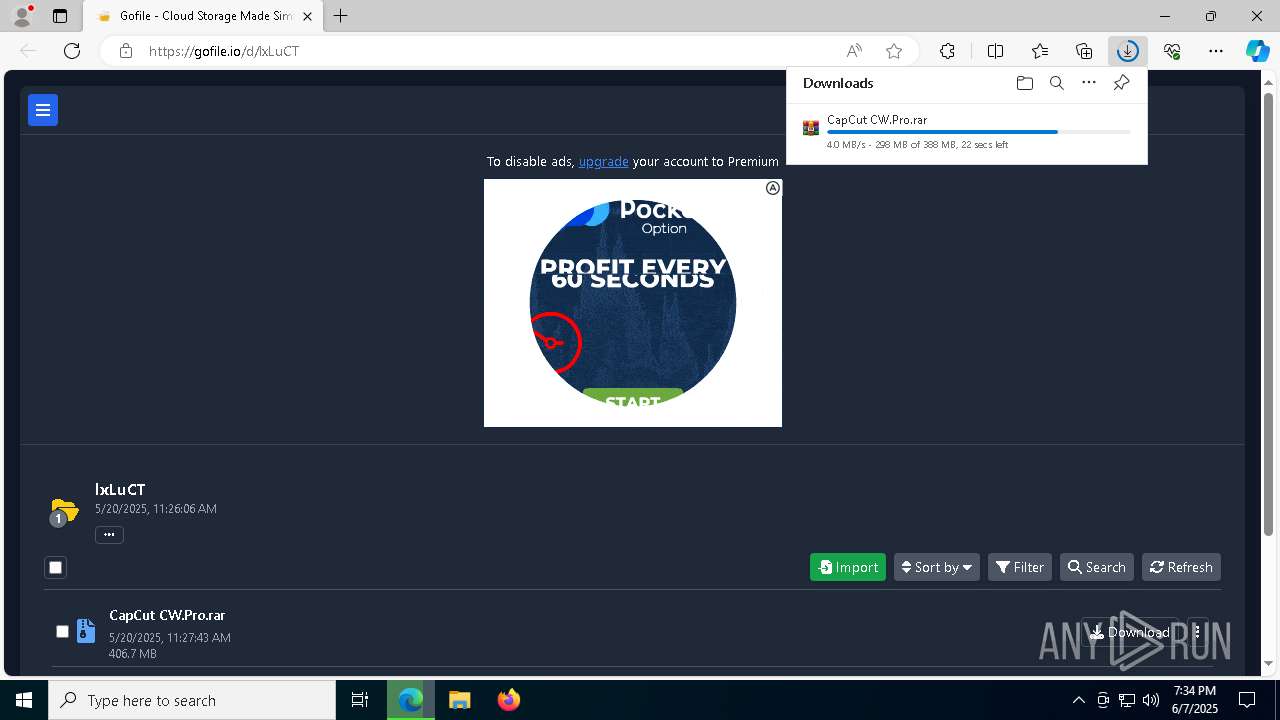Launch Copilot from the toolbar
This screenshot has width=1280, height=720.
click(1257, 51)
